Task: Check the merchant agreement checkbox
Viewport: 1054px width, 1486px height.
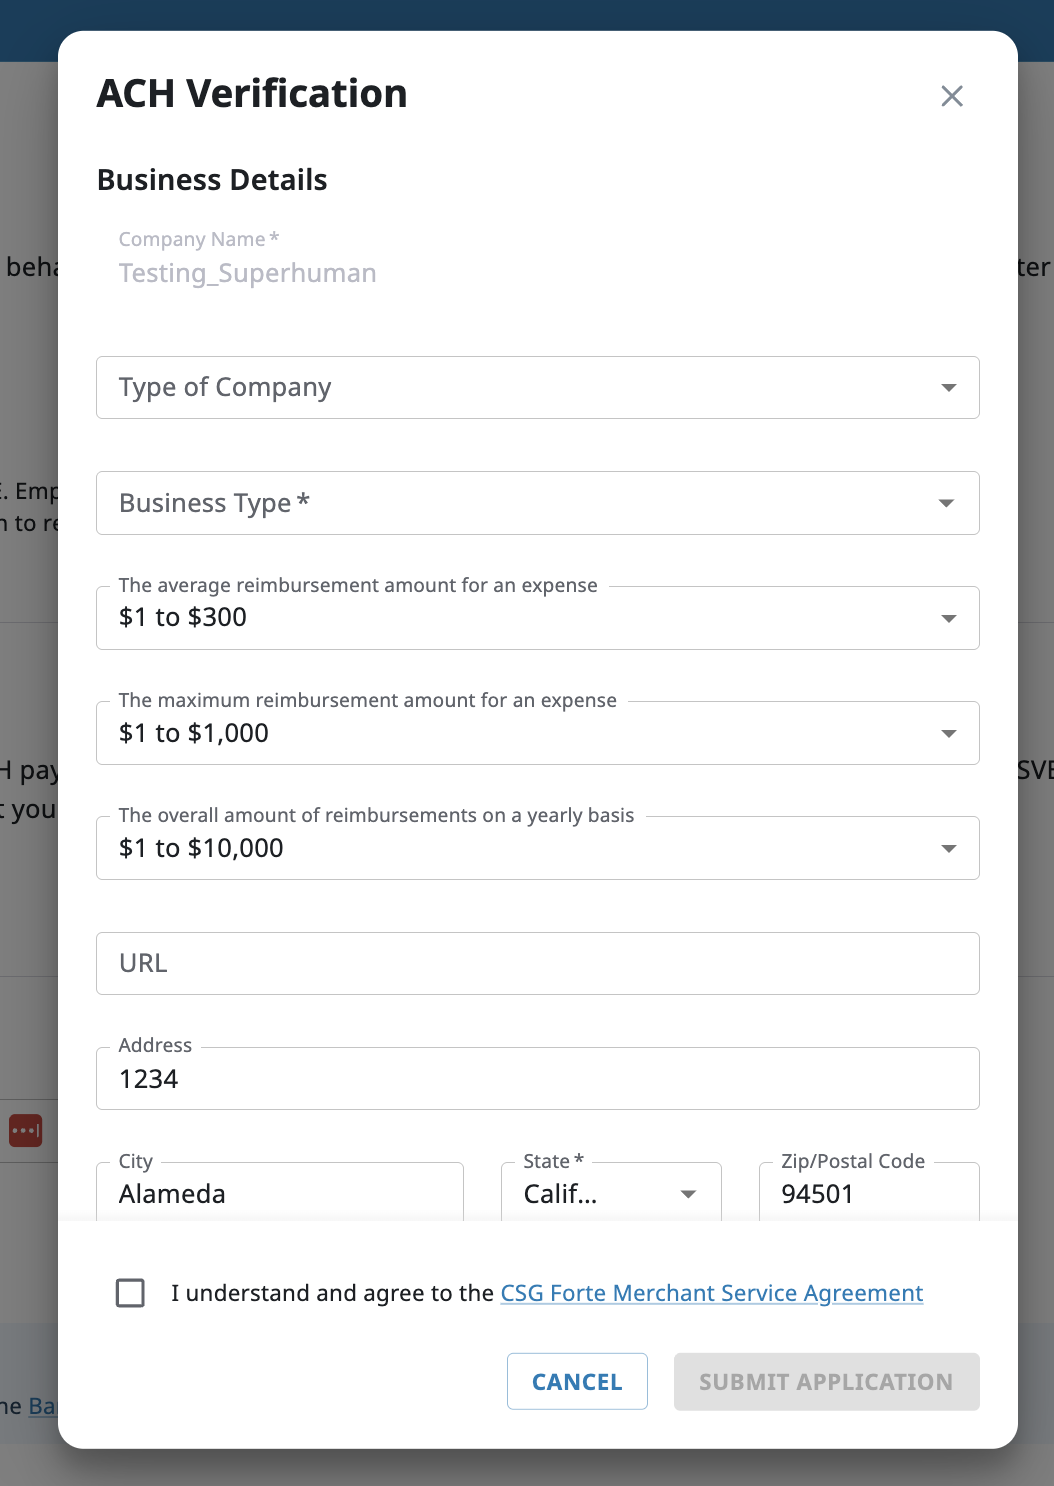Action: pyautogui.click(x=131, y=1293)
